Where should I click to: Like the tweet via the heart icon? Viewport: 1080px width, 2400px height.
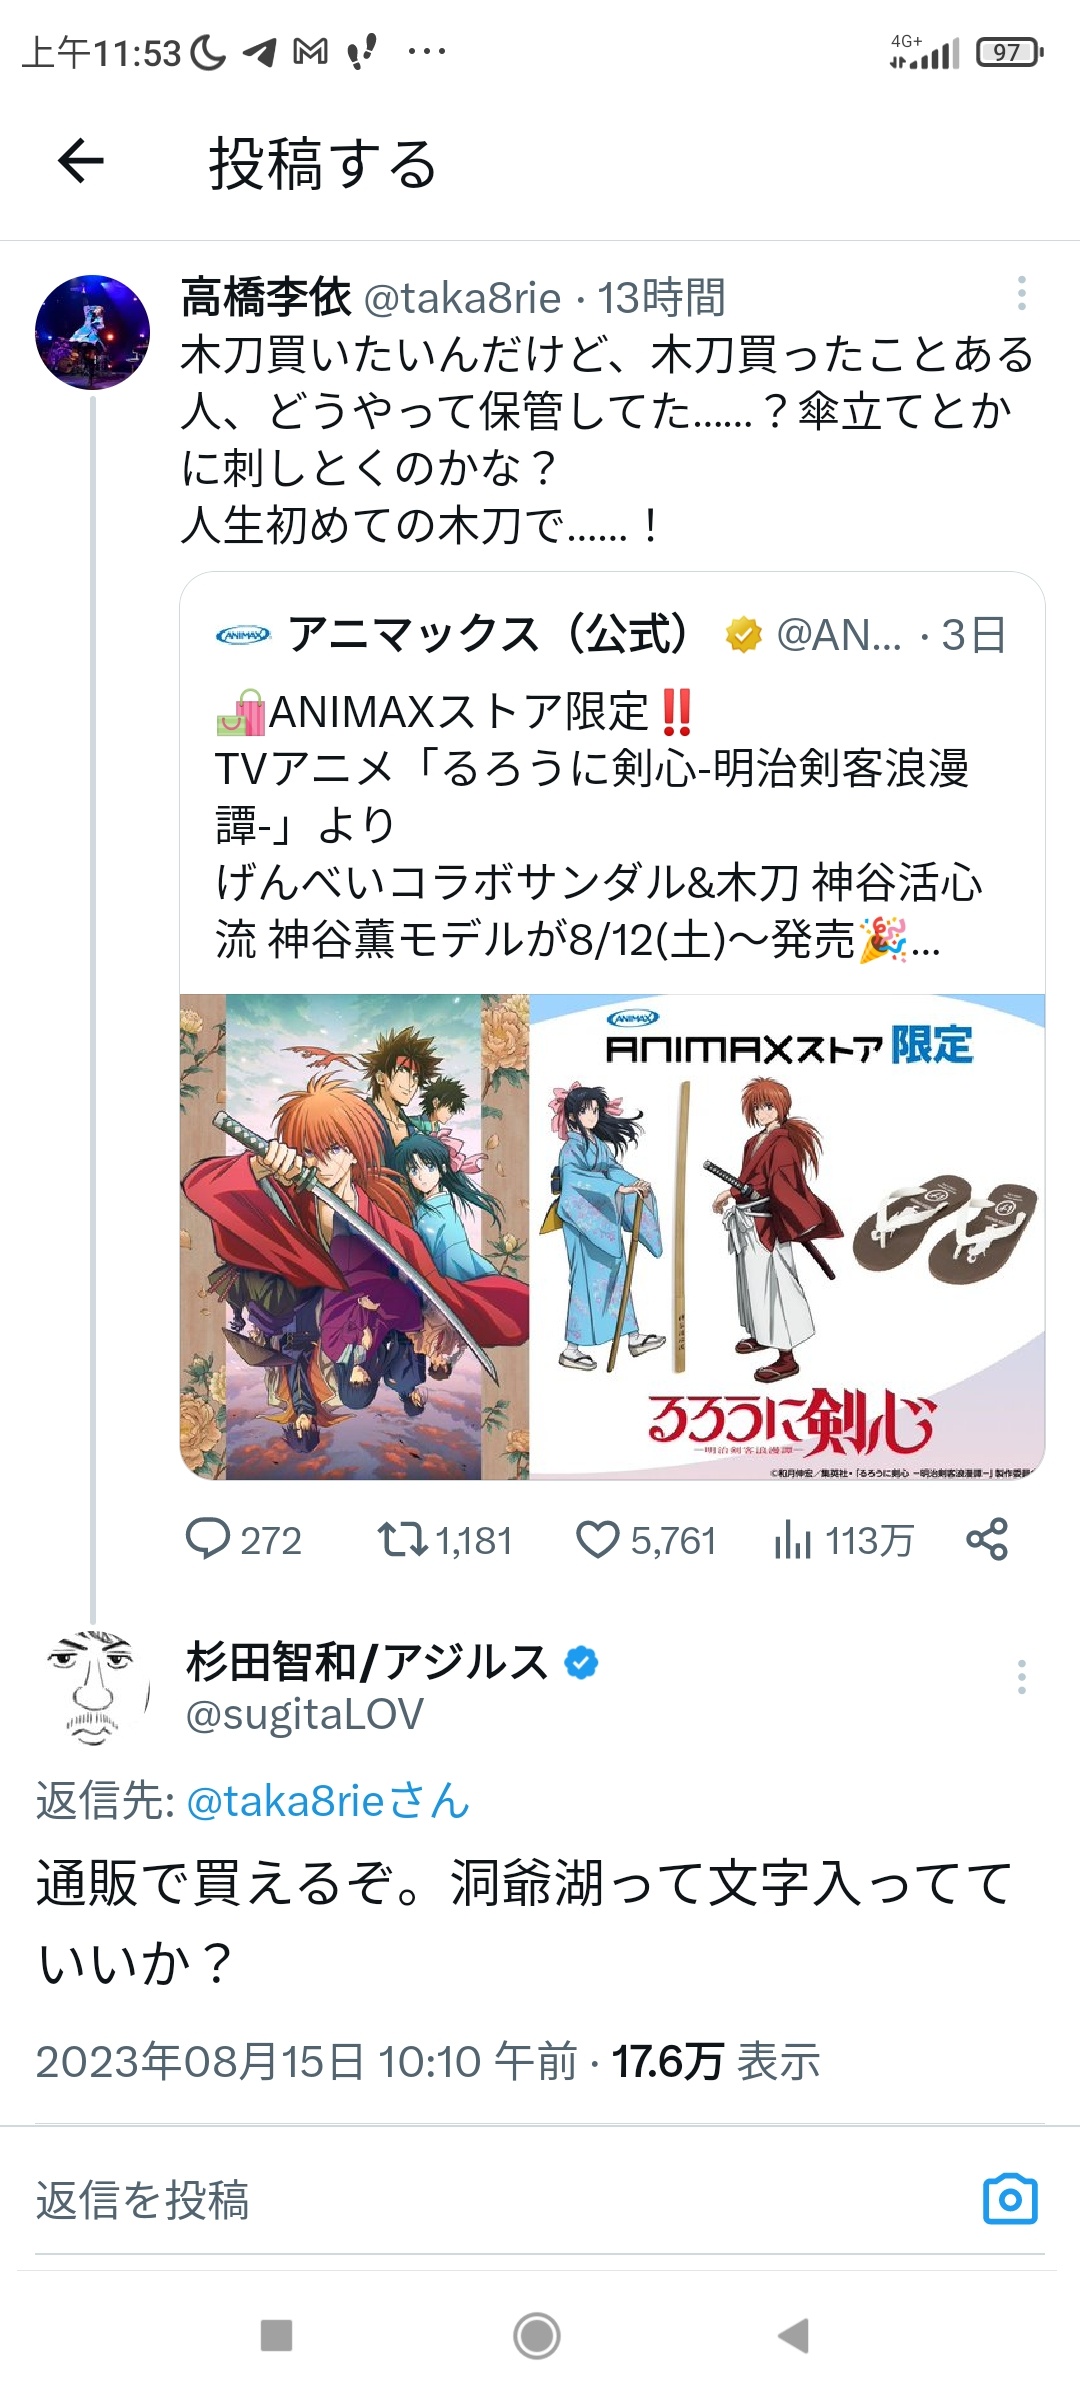598,1540
